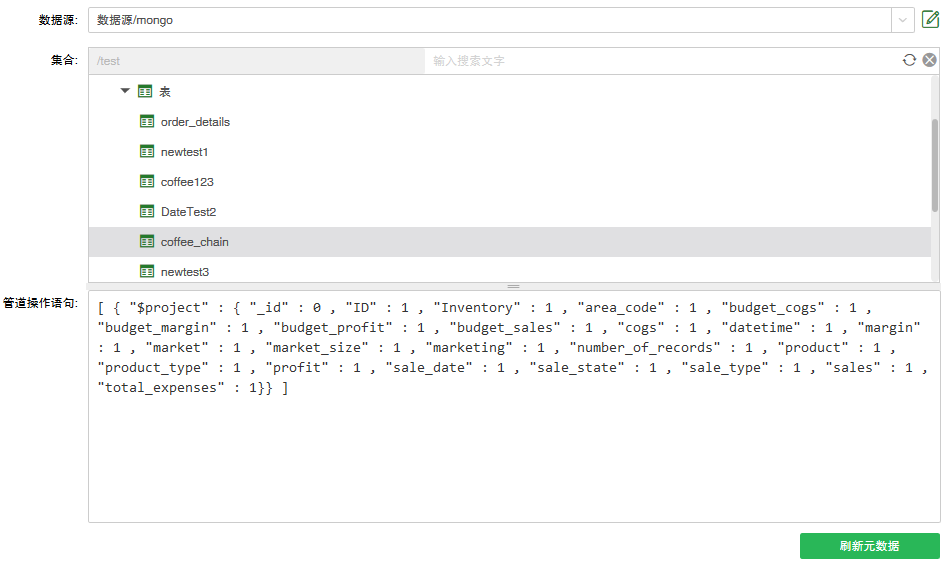Select the newtest3 table entry
This screenshot has width=950, height=564.
(185, 271)
